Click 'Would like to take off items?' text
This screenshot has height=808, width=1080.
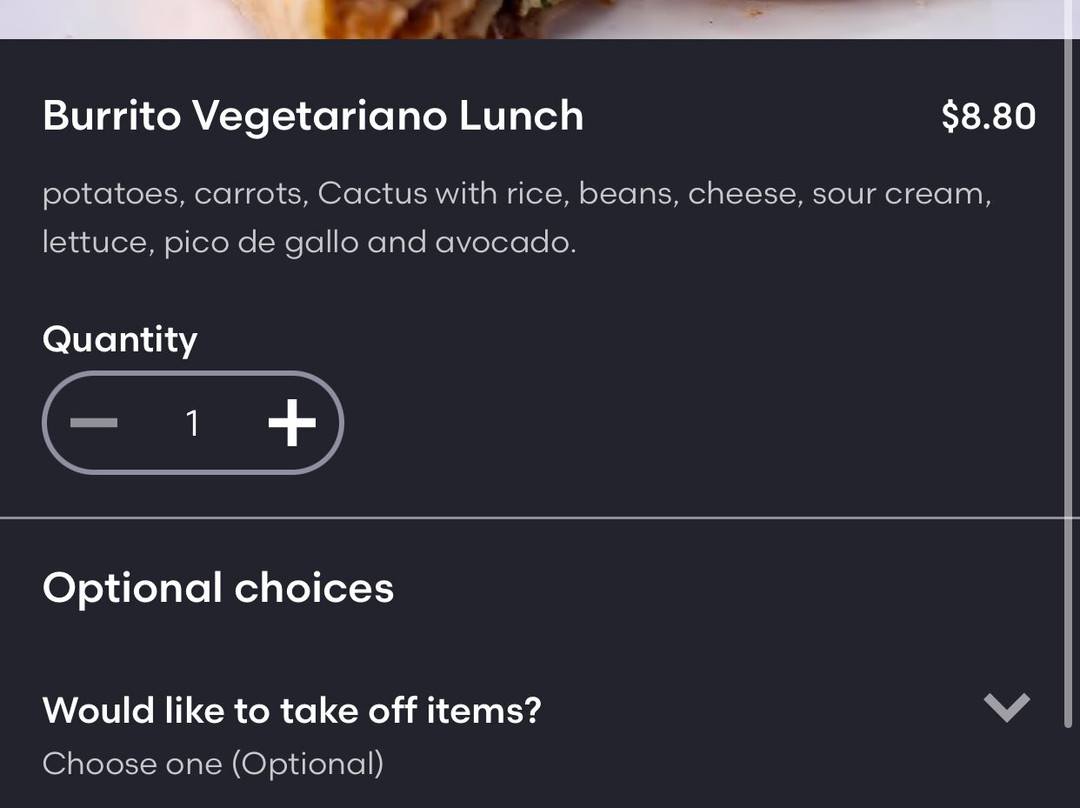tap(291, 710)
